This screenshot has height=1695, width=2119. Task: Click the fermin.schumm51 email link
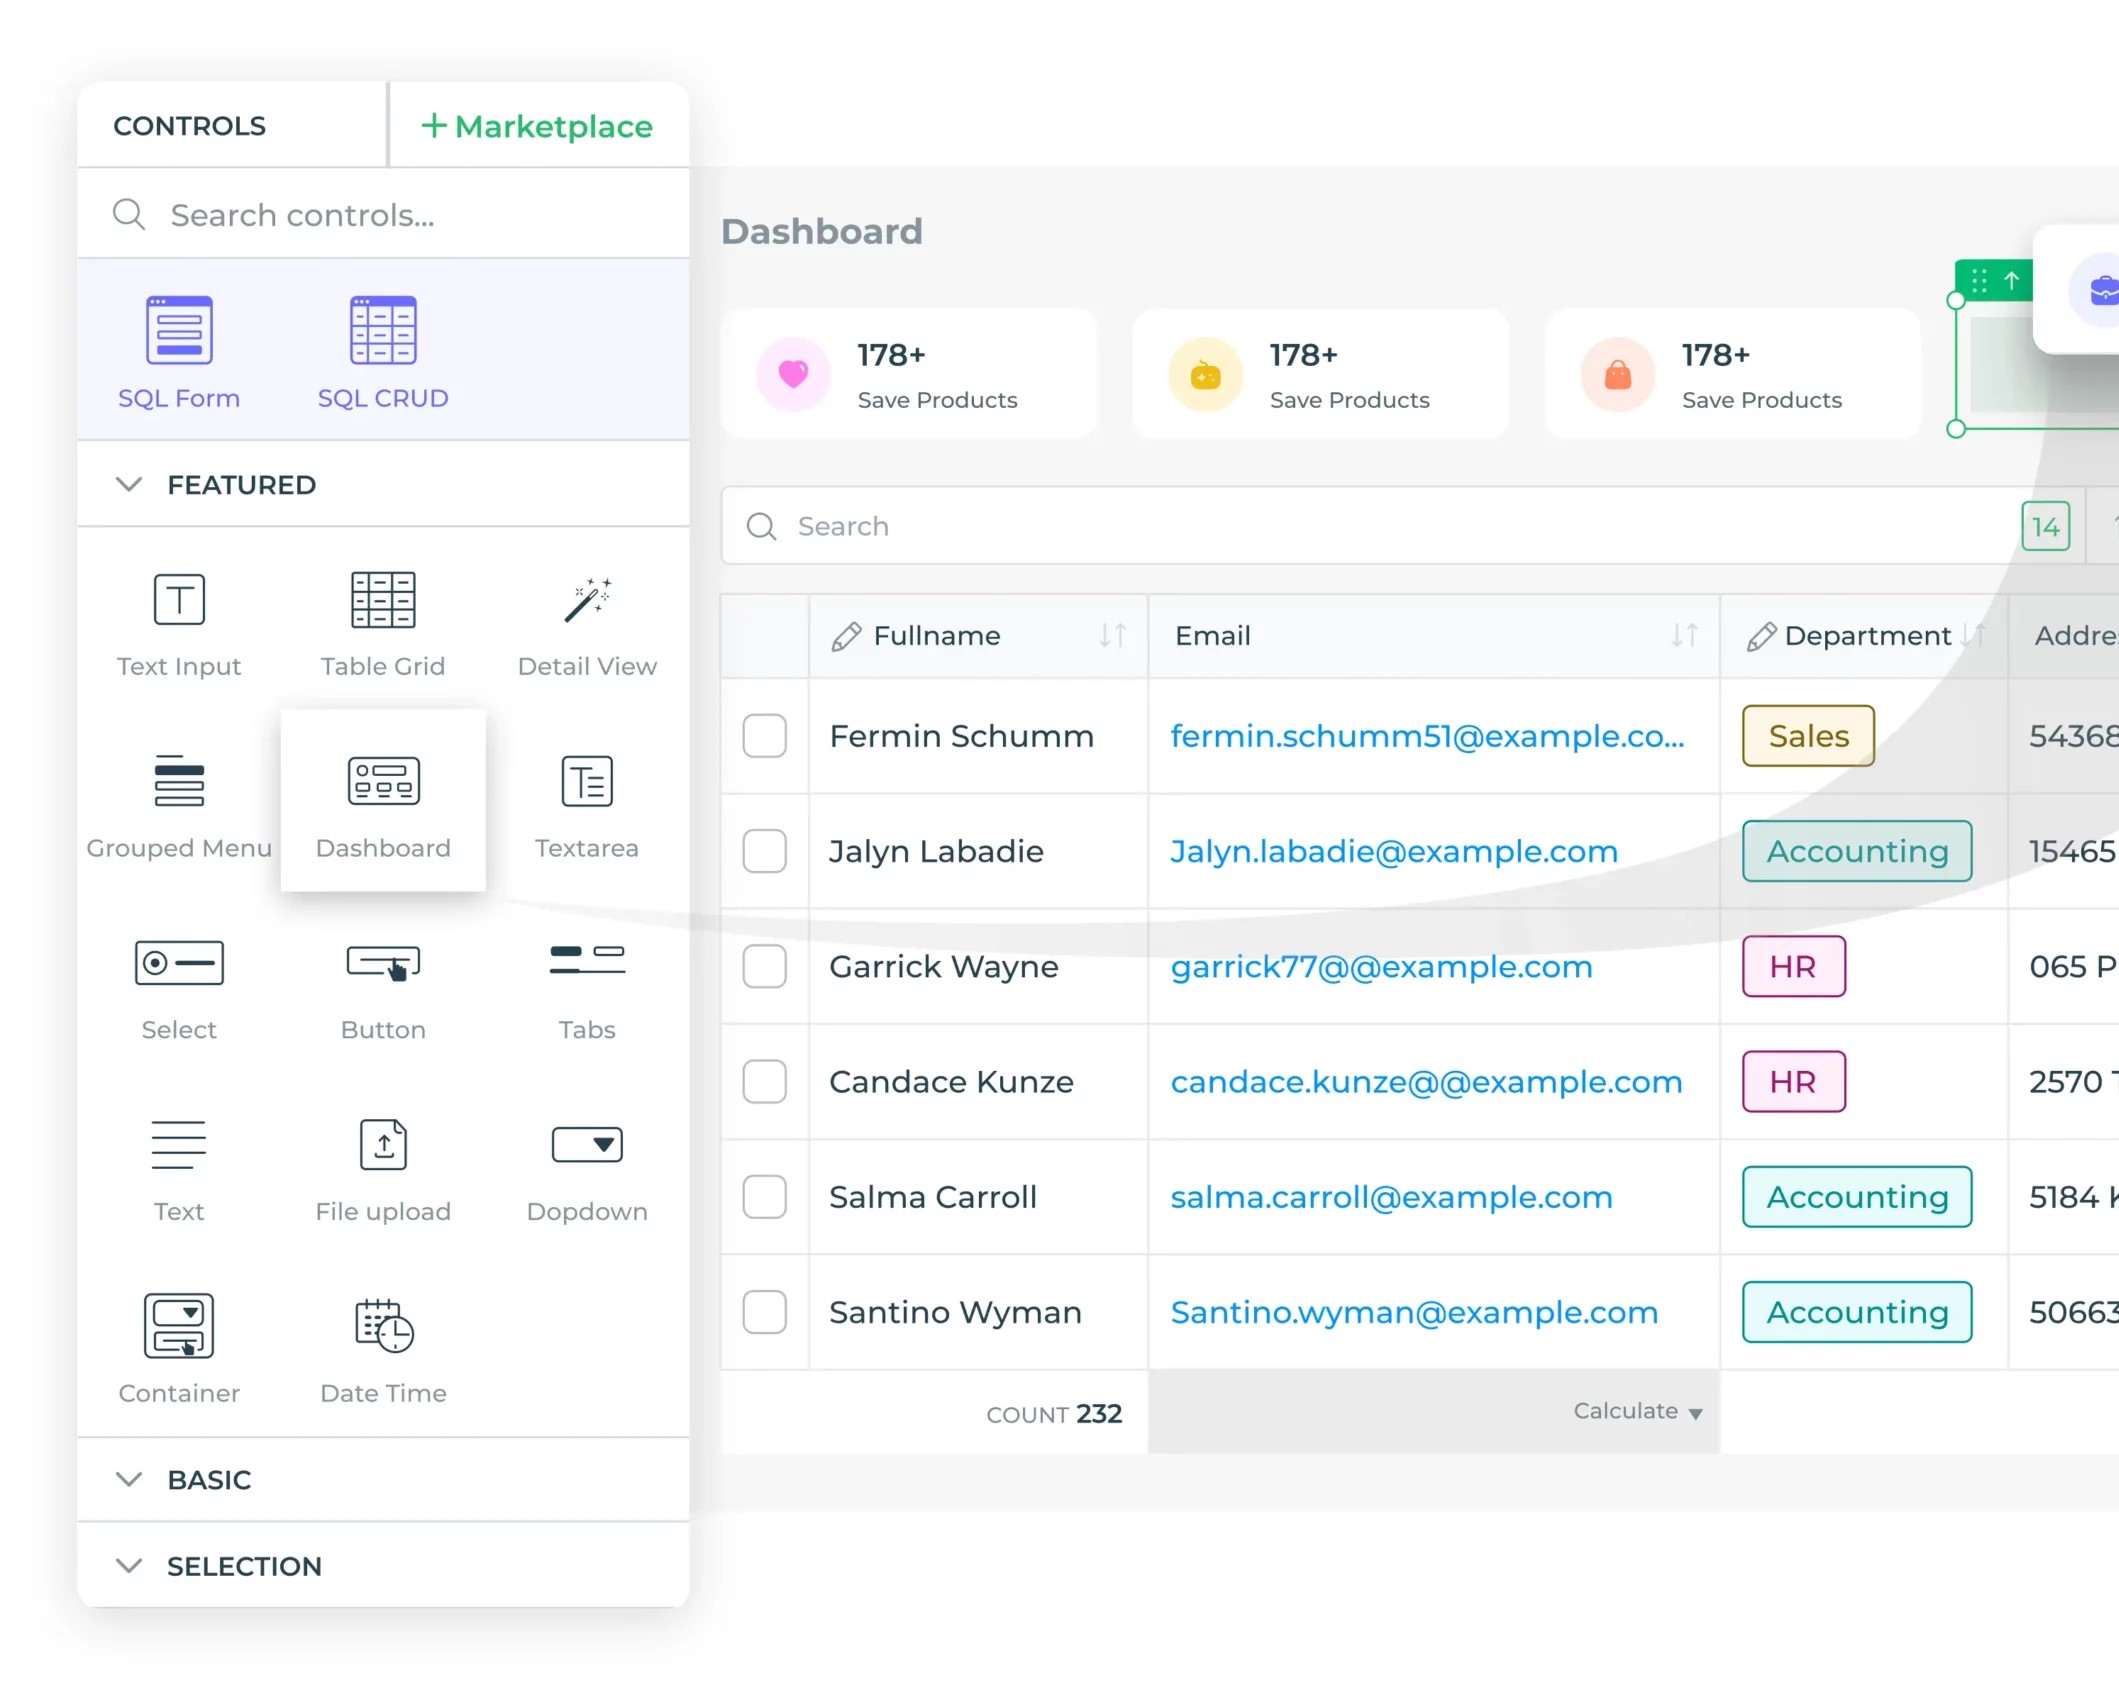(1425, 736)
